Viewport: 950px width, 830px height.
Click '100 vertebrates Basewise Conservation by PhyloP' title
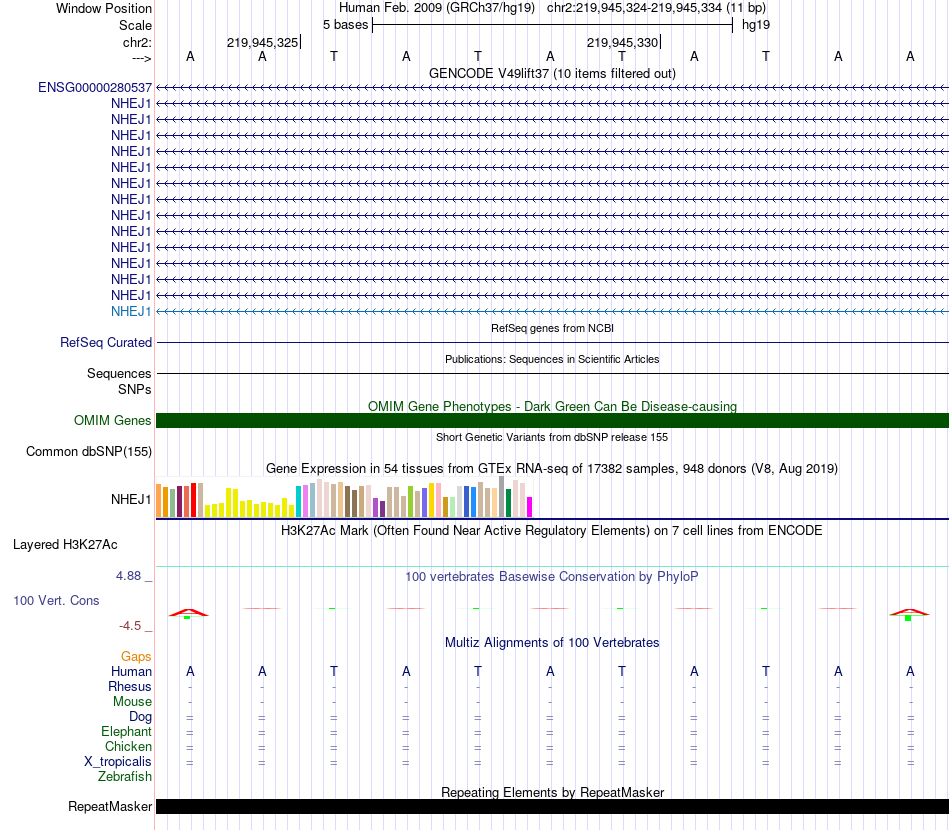point(552,577)
